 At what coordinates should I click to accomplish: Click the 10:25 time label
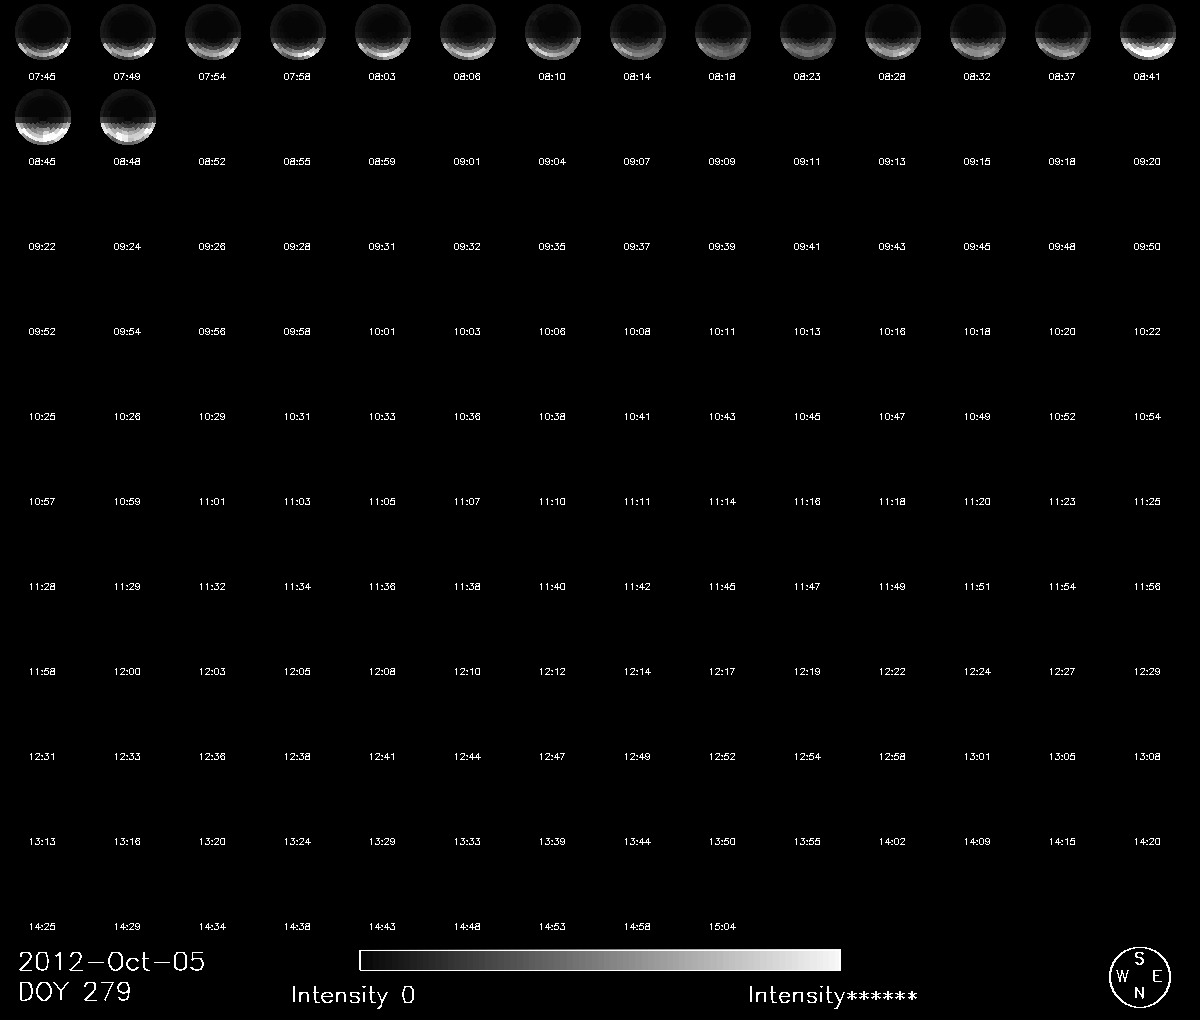click(42, 416)
